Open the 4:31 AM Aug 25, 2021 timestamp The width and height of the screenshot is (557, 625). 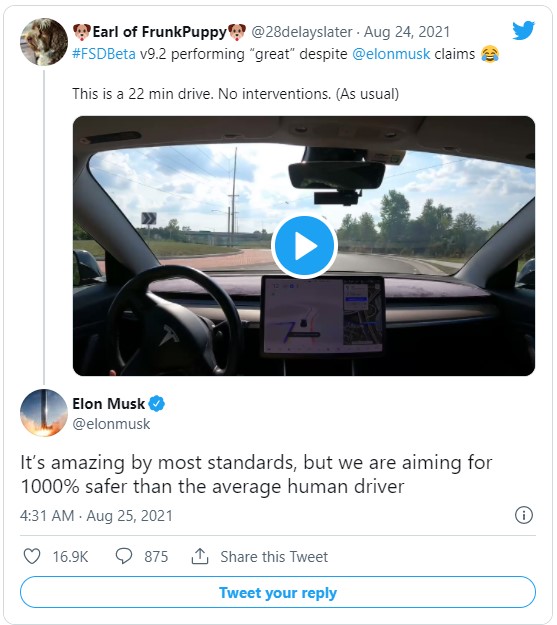click(x=96, y=516)
